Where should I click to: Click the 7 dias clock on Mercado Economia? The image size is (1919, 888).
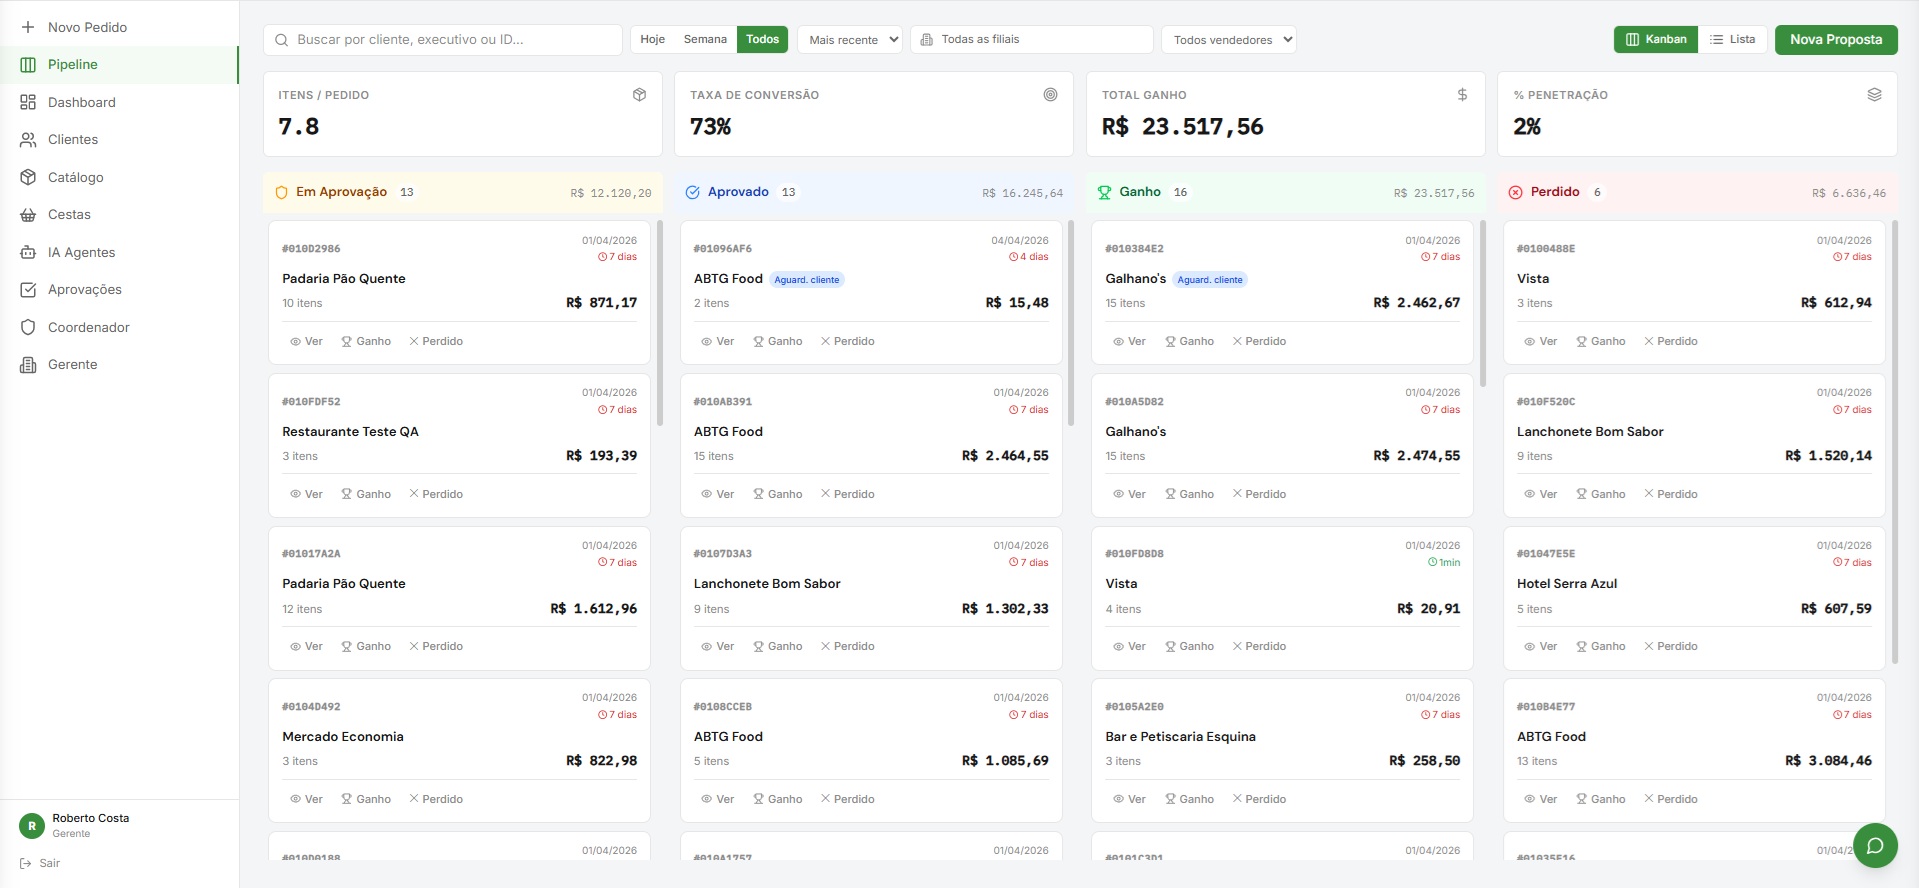click(x=602, y=715)
